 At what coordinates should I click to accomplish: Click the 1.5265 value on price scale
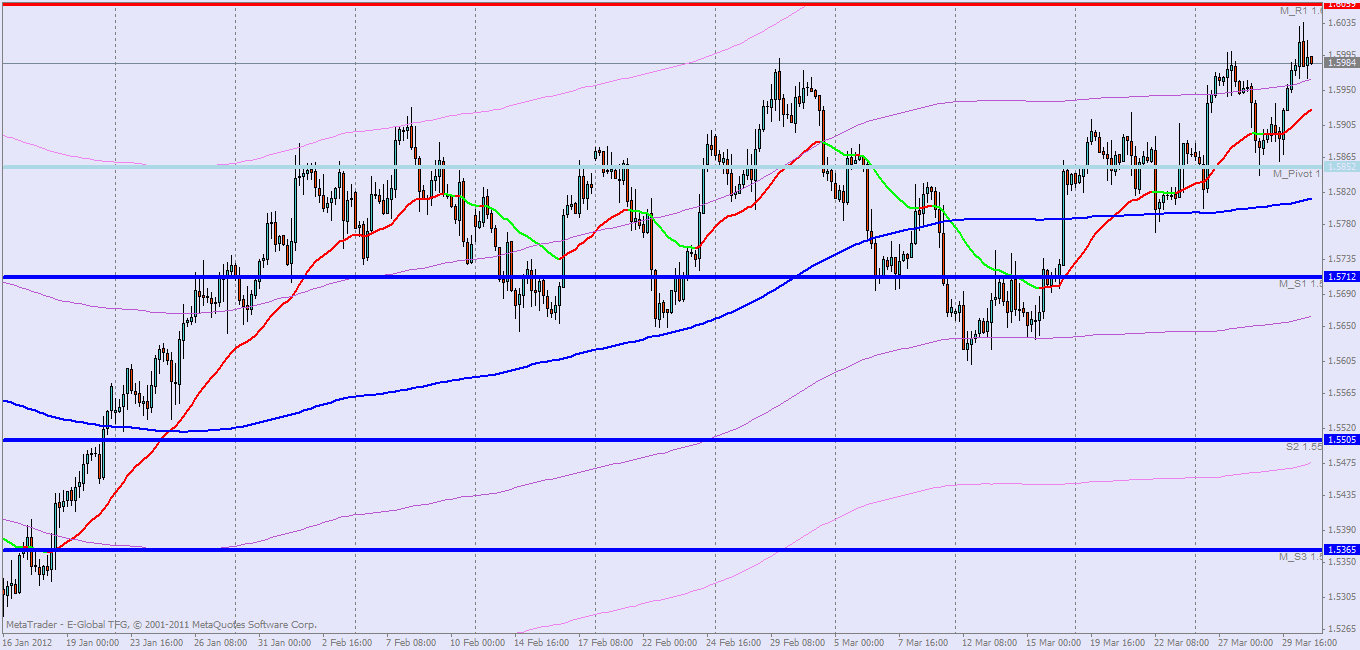pyautogui.click(x=1341, y=630)
